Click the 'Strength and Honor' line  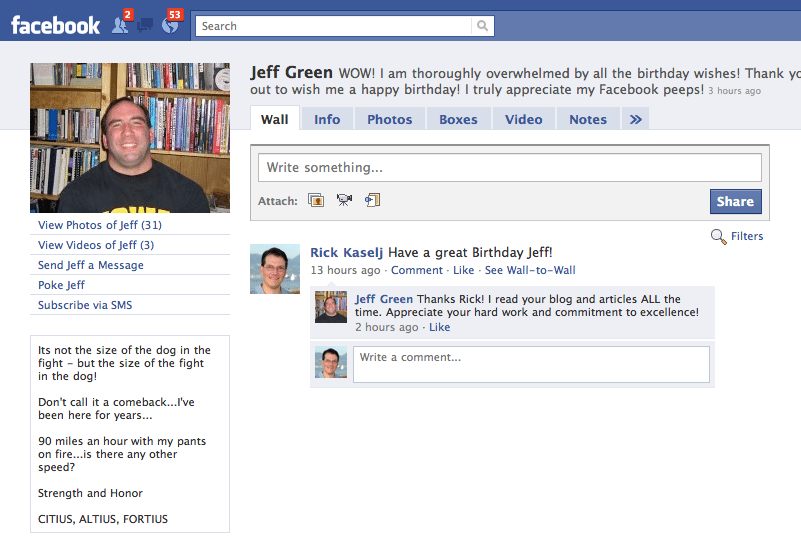(90, 493)
